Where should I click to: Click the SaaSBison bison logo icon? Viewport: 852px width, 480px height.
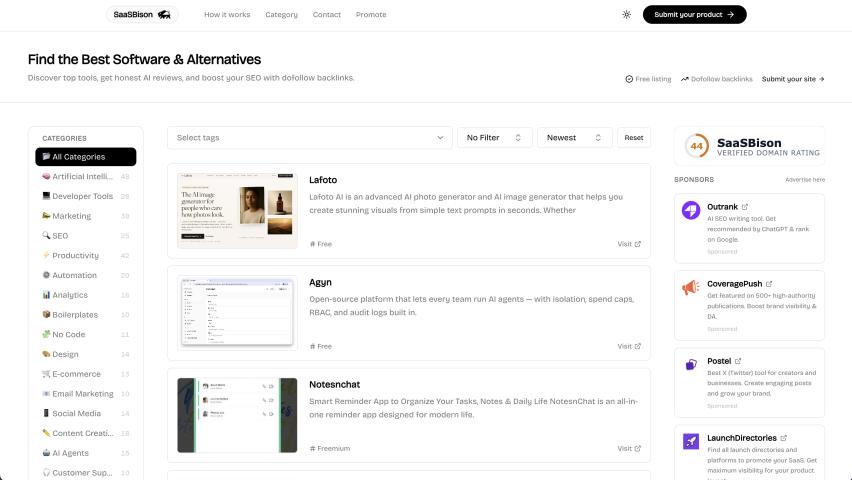pos(164,15)
